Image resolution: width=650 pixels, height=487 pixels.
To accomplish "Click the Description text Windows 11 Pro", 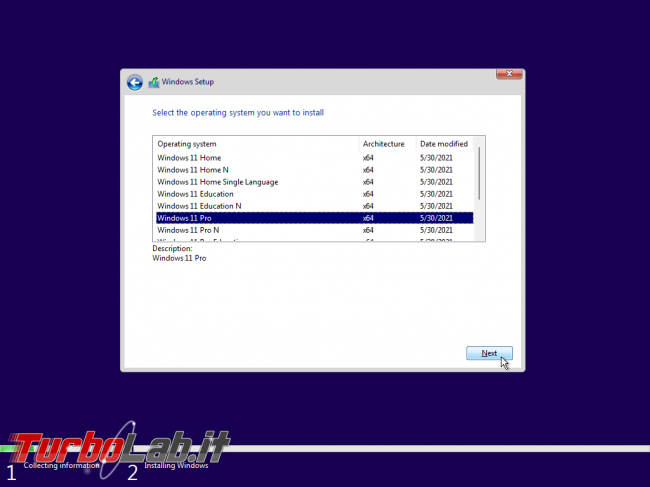I will pos(179,258).
